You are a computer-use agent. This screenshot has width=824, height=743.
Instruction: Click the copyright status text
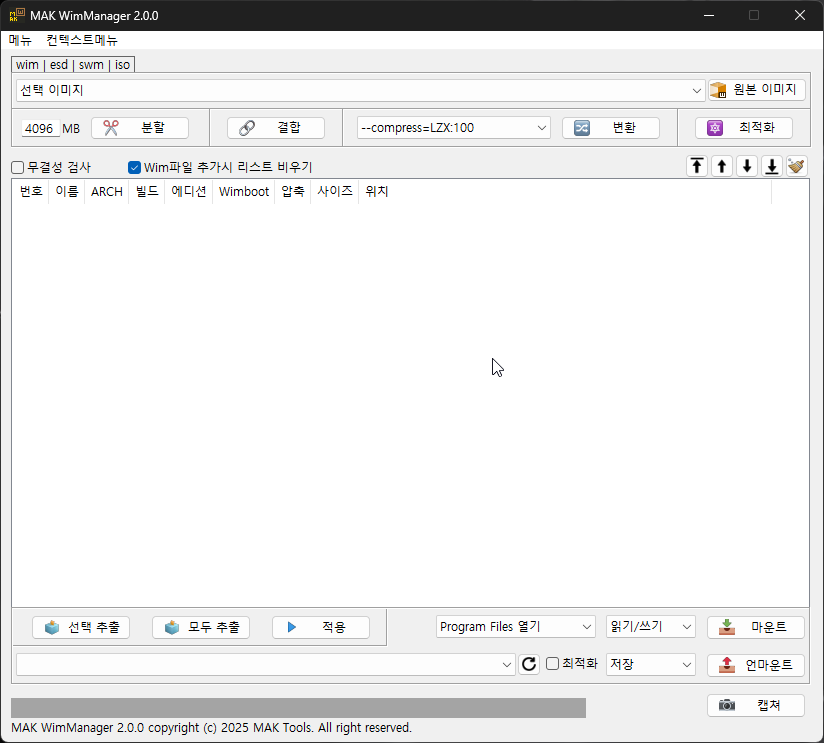coord(211,728)
